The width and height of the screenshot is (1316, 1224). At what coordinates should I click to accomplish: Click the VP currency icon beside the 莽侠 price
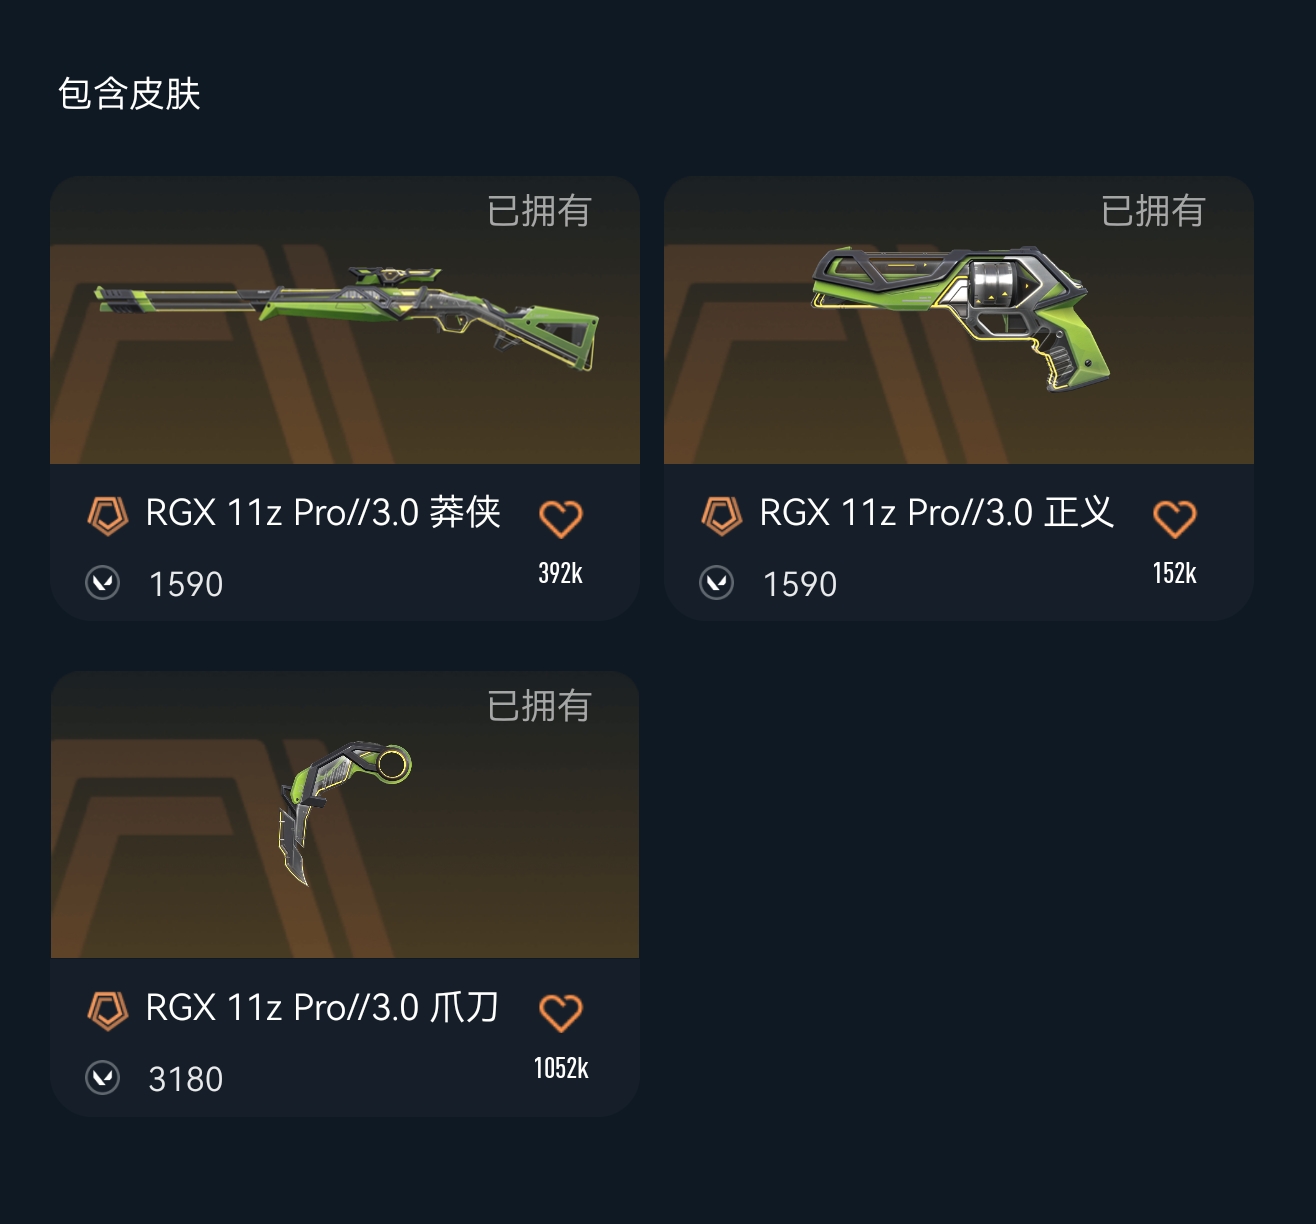[x=103, y=583]
